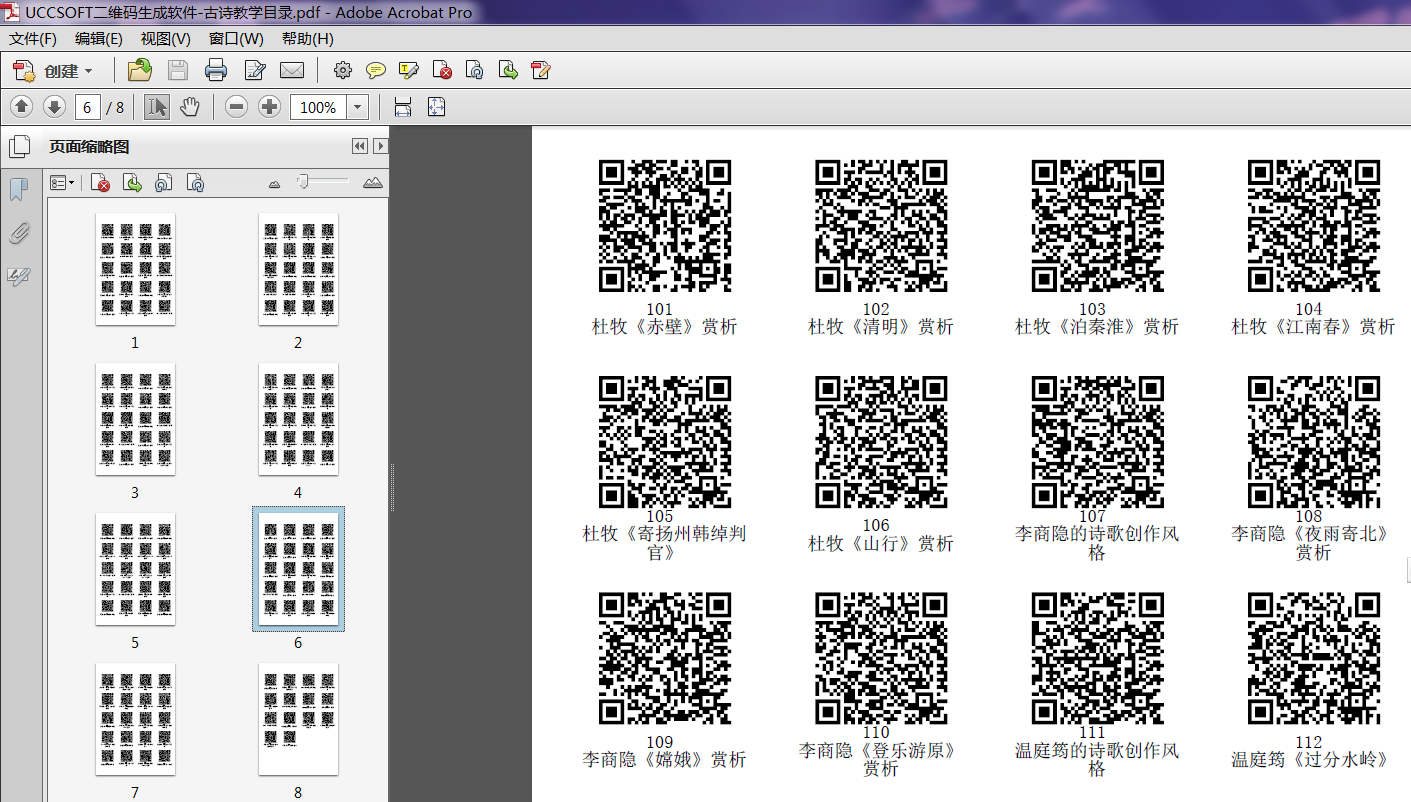Screen dimensions: 1411x802
Task: Click the page number input field
Action: pos(87,107)
